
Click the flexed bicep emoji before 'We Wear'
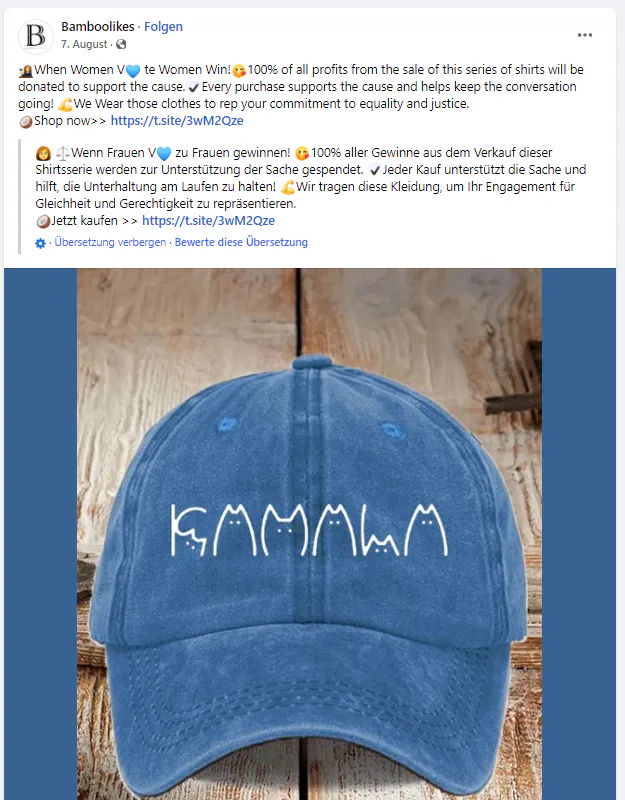(x=65, y=105)
